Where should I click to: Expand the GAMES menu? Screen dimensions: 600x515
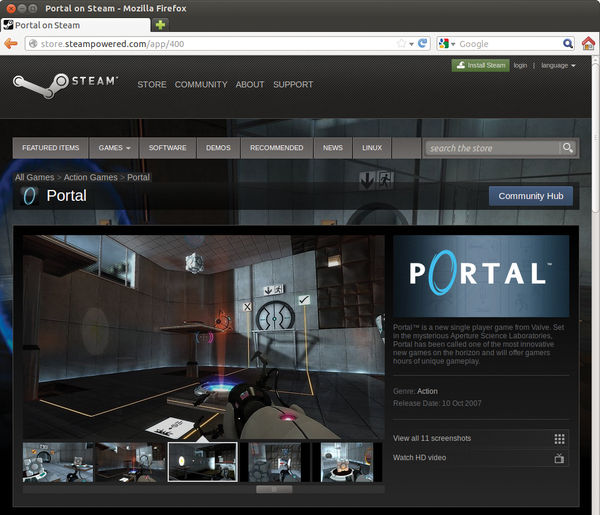tap(114, 148)
